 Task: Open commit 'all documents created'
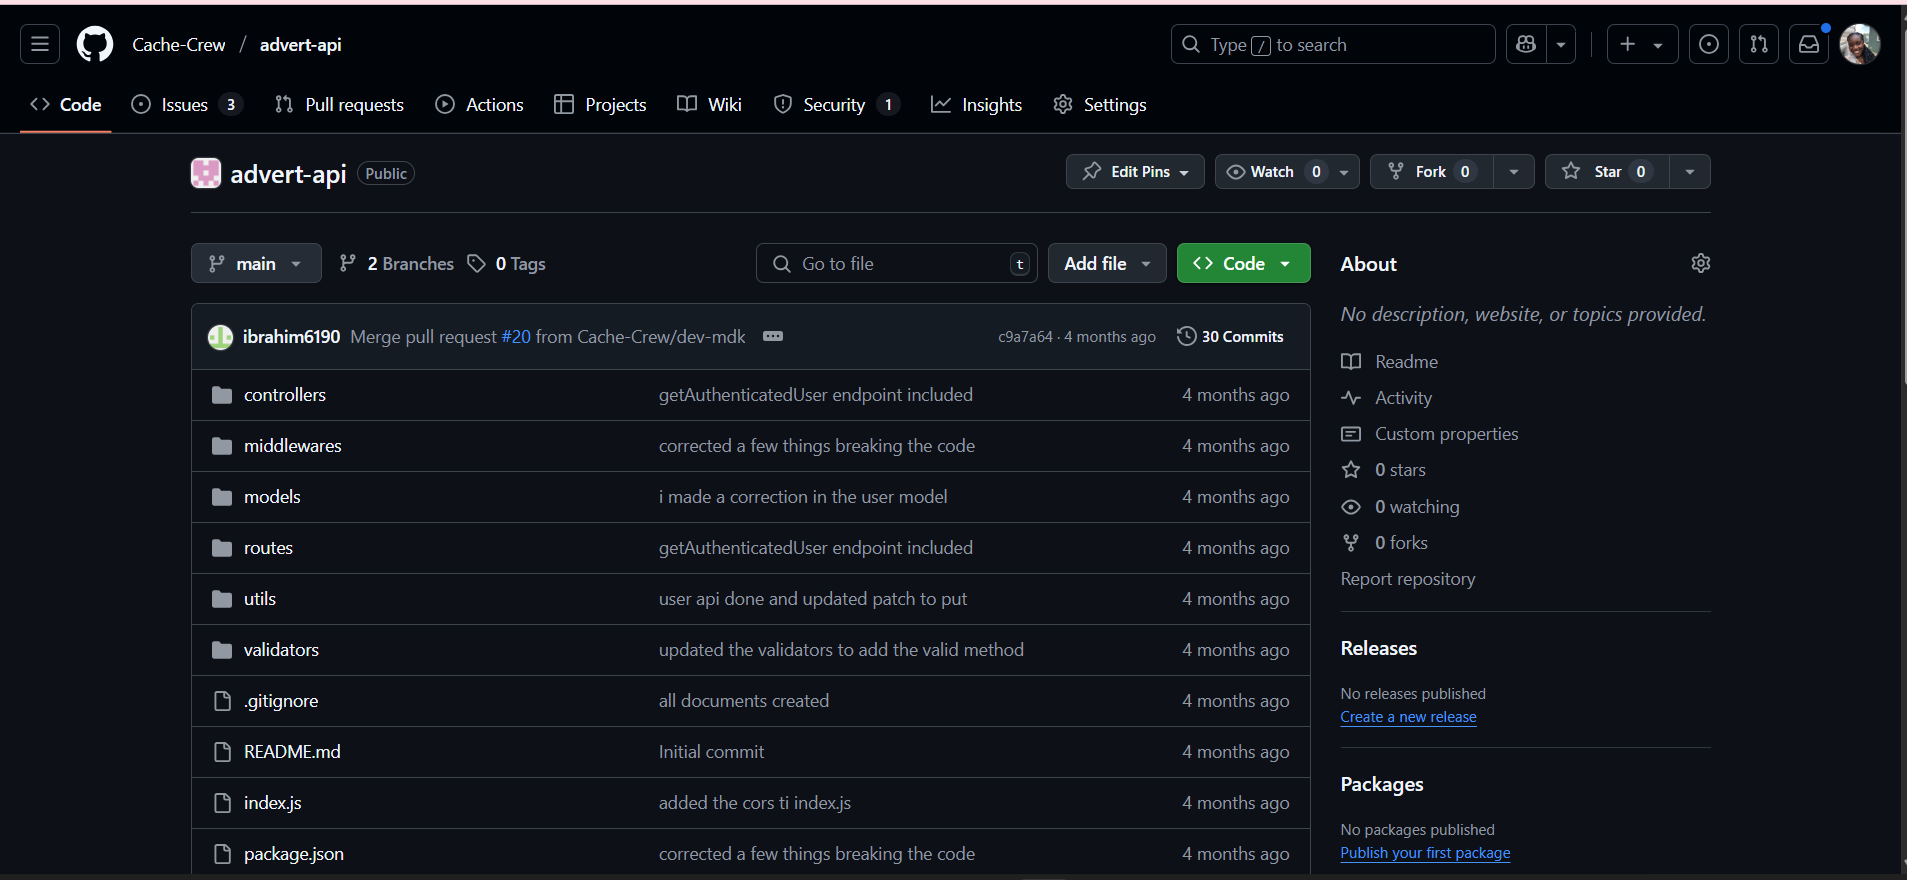coord(744,701)
